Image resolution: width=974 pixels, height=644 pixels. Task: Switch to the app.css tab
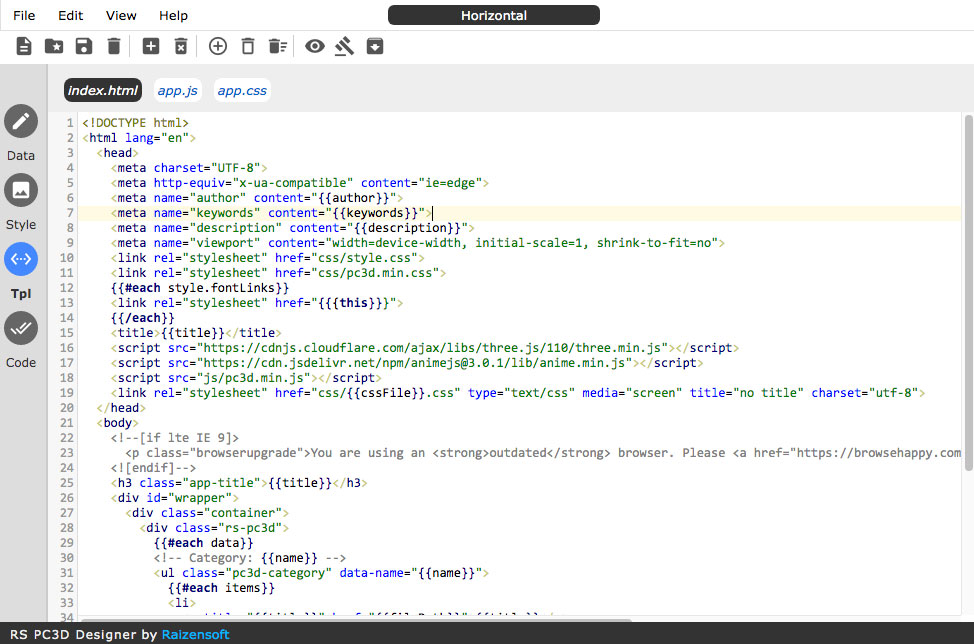(x=242, y=90)
